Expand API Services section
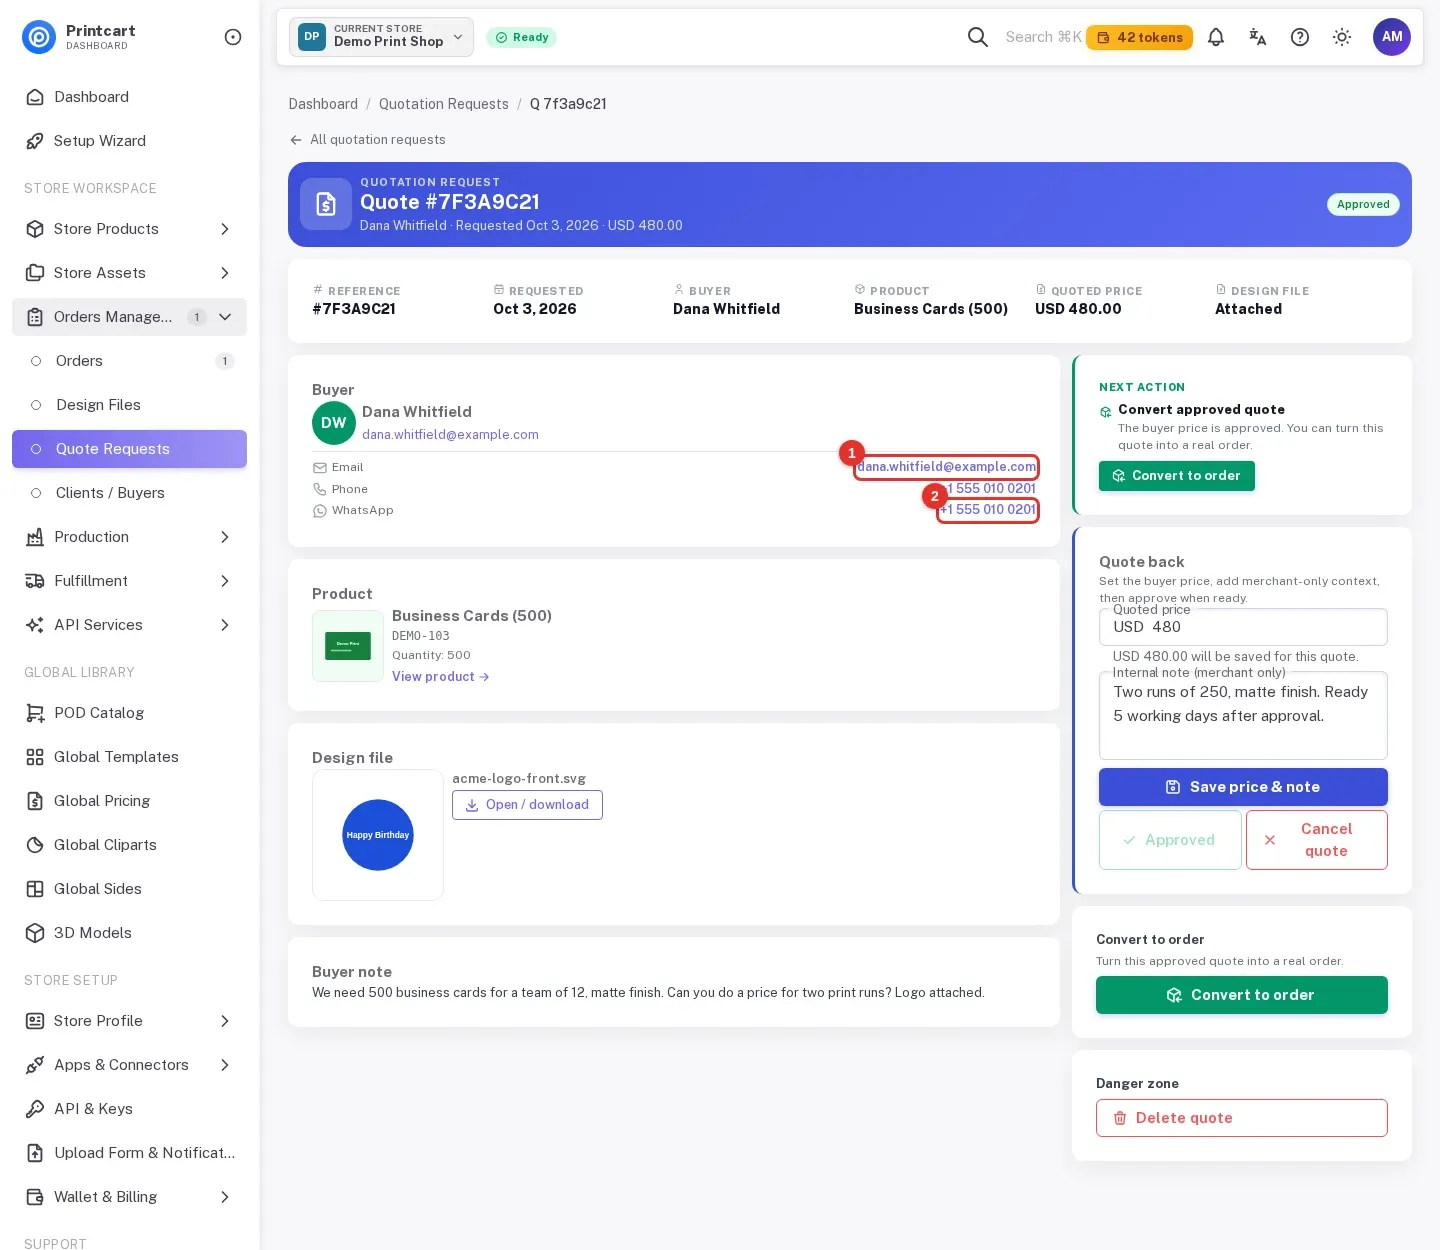 point(129,625)
